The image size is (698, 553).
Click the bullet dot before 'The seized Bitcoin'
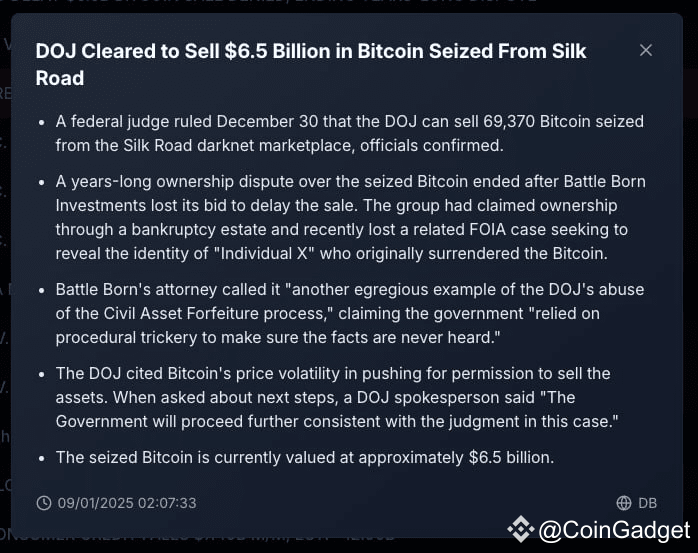(x=42, y=458)
